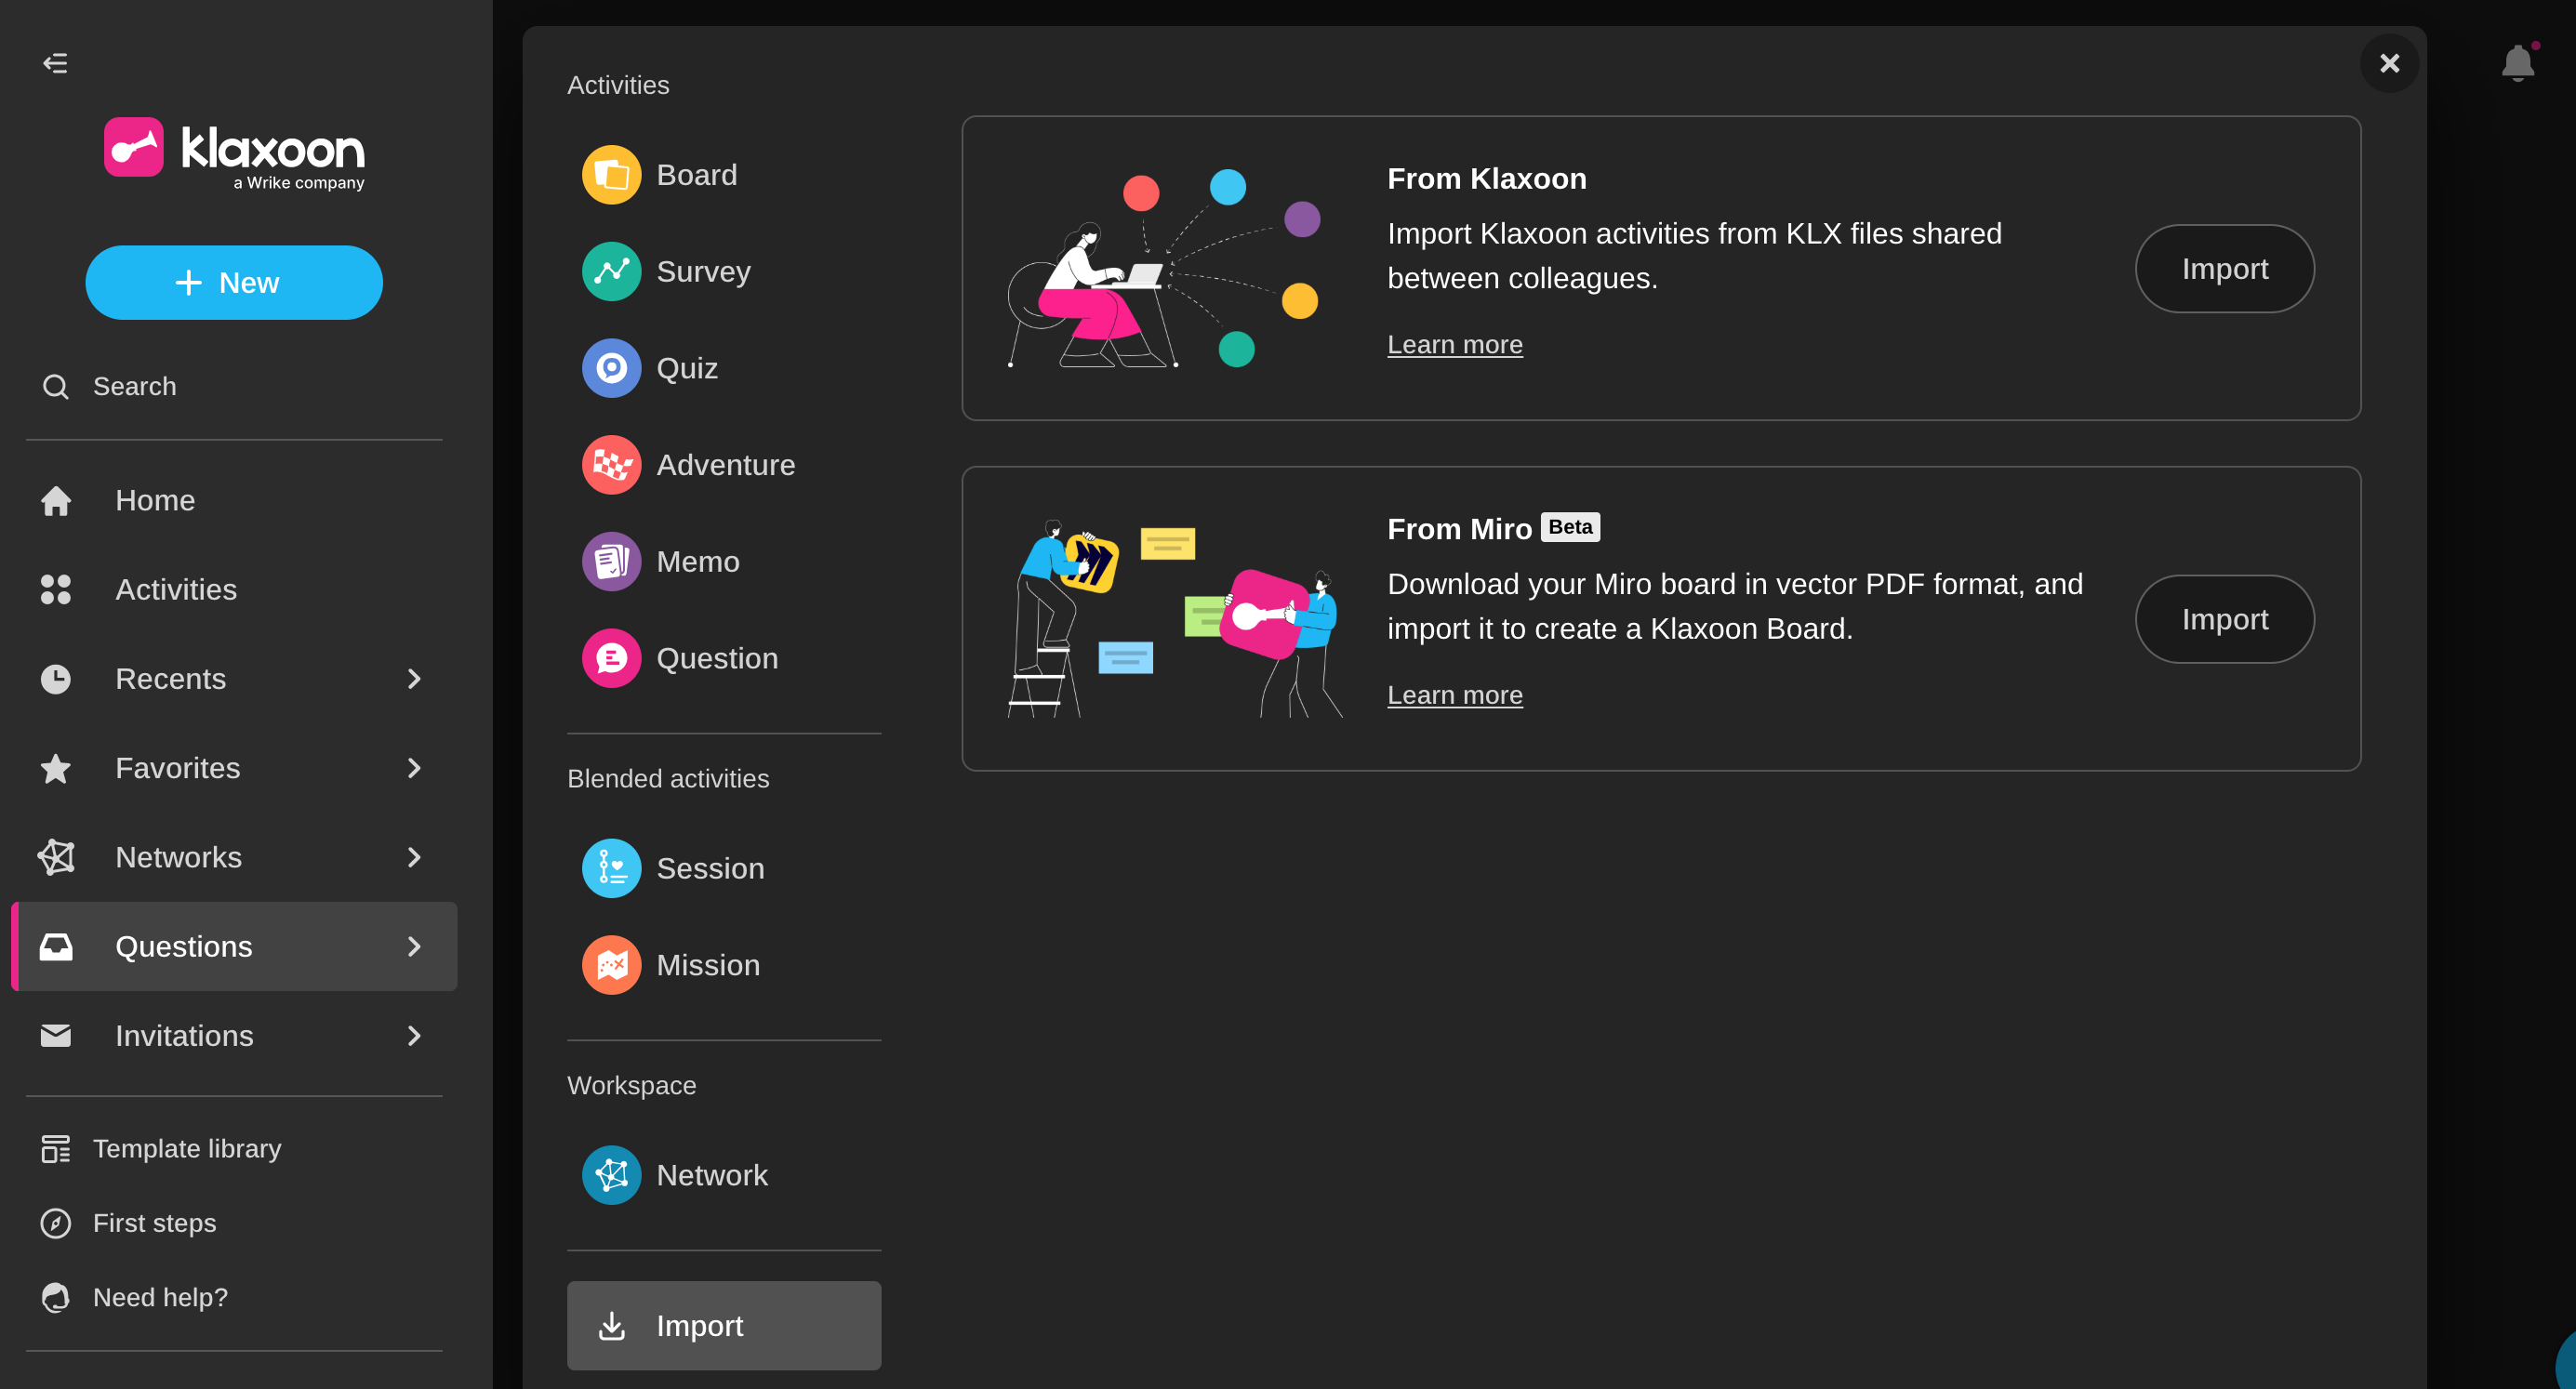Click the Search field in sidebar
This screenshot has width=2576, height=1389.
pos(134,386)
